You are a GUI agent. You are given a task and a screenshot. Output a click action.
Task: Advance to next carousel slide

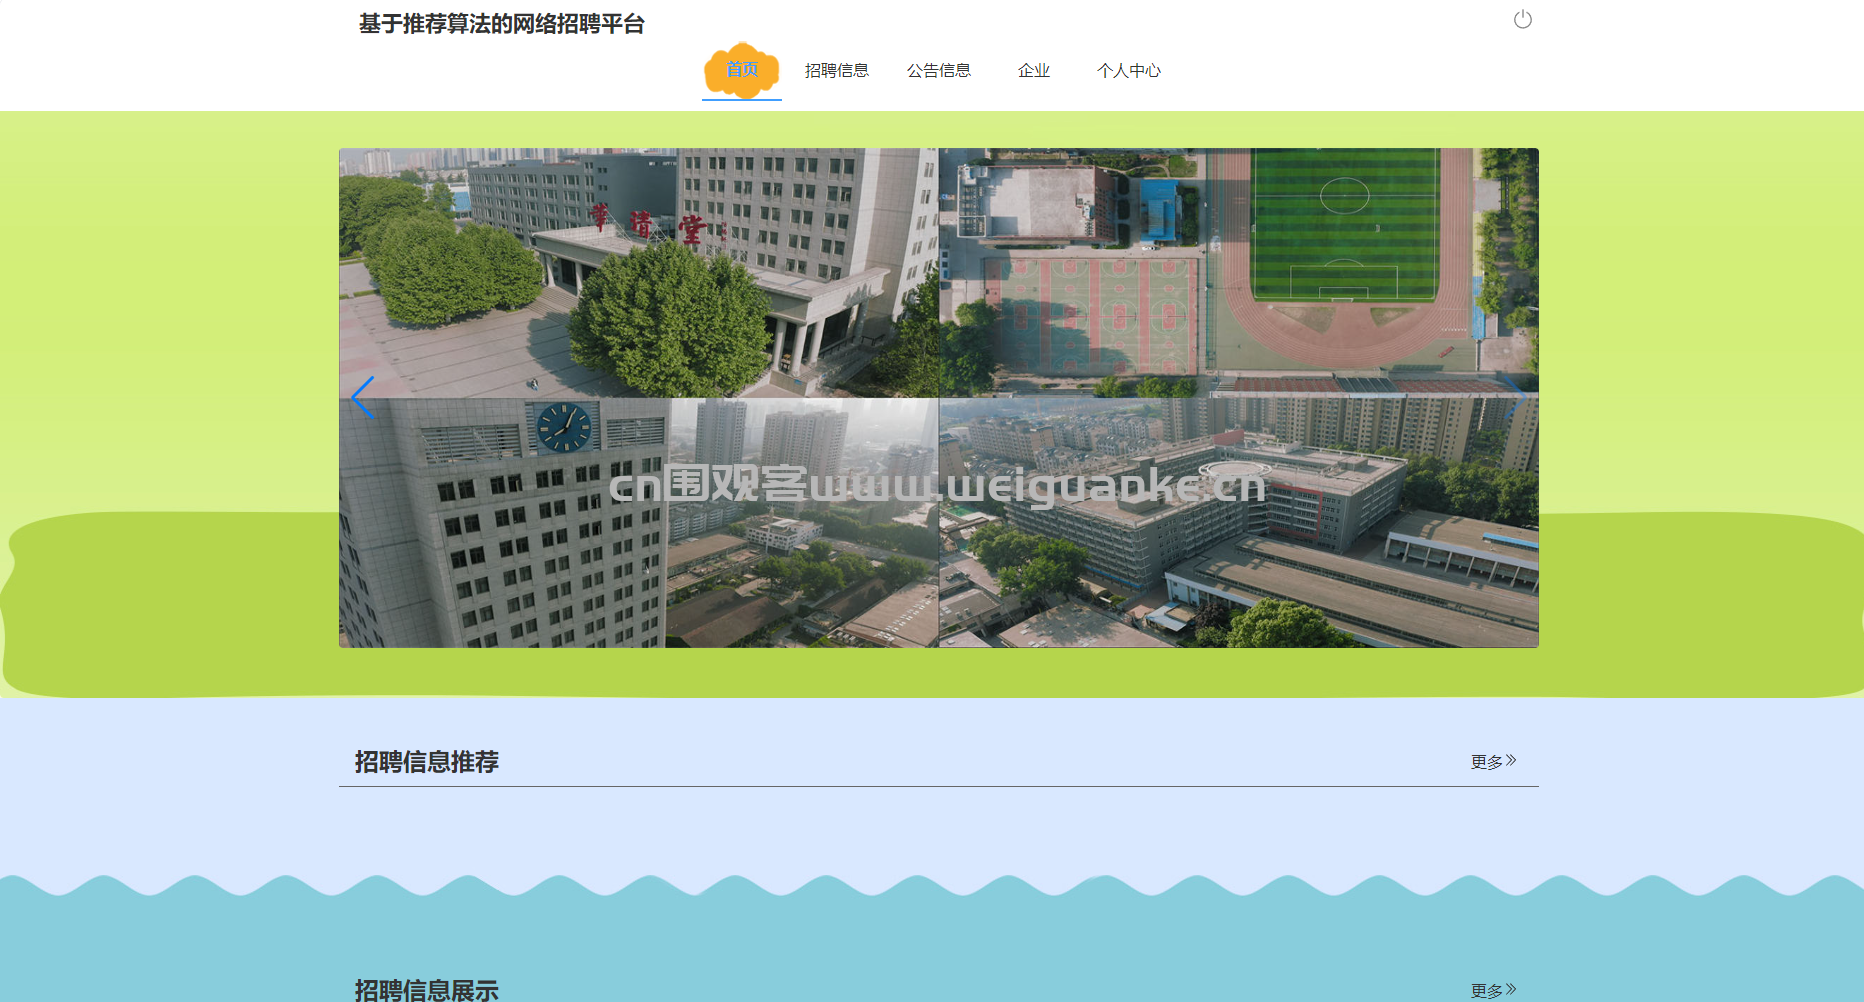click(1514, 398)
